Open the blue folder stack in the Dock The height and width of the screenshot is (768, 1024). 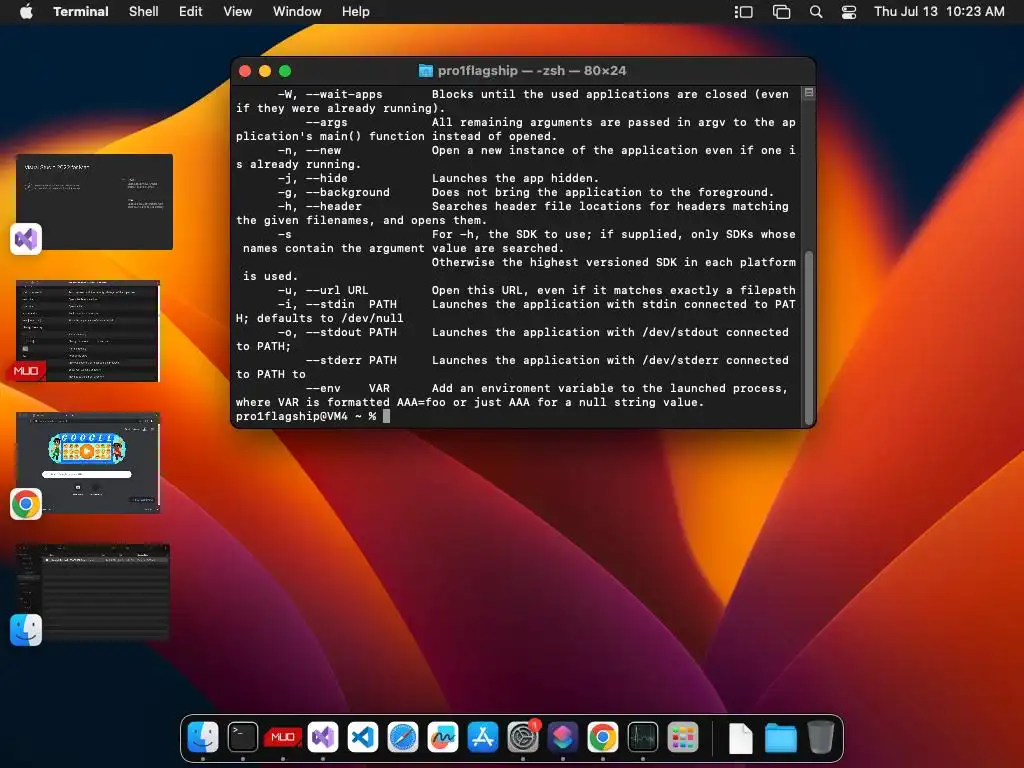tap(780, 739)
